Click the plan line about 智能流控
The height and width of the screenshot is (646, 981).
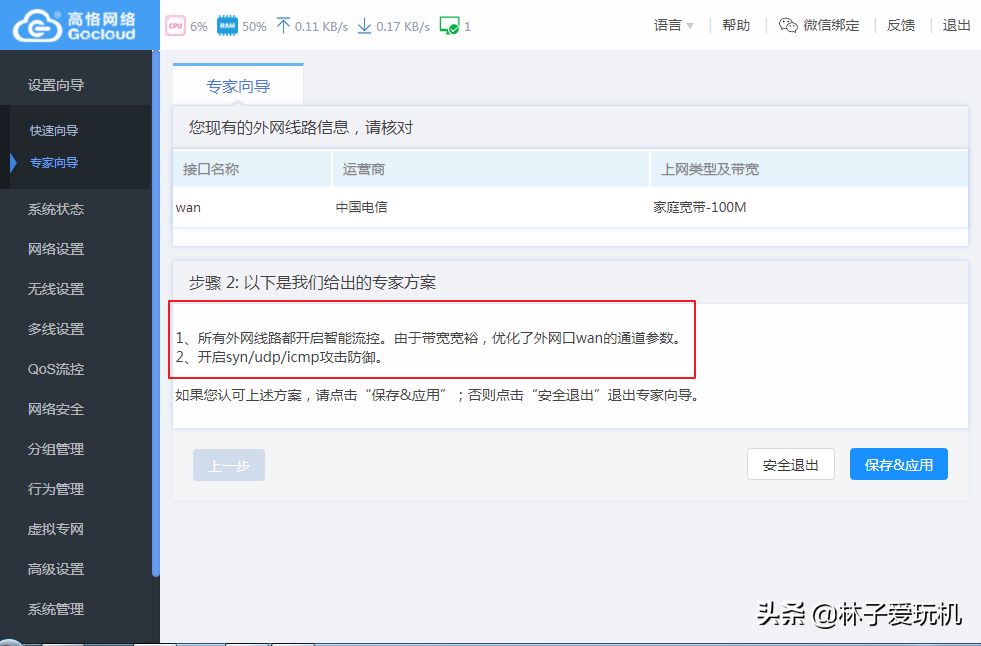[x=428, y=338]
